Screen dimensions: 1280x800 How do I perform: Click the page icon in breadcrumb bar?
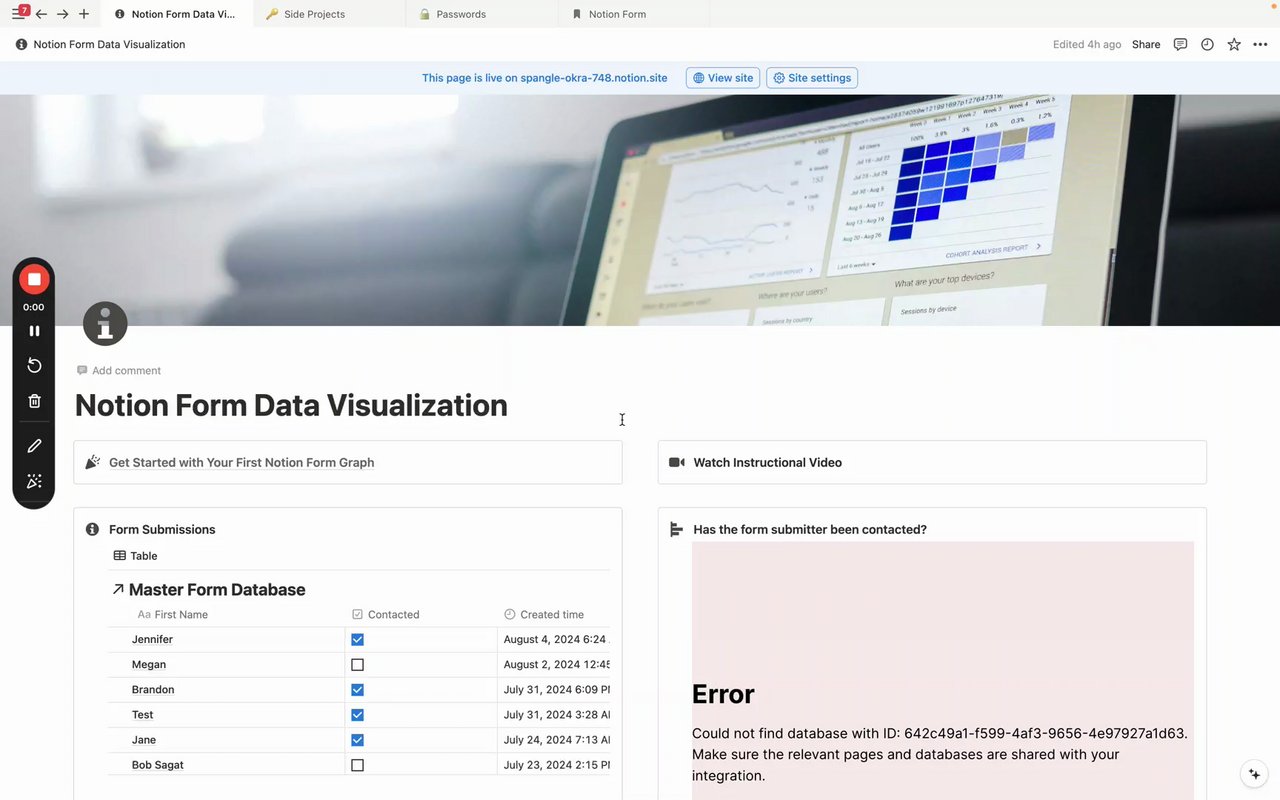tap(21, 44)
